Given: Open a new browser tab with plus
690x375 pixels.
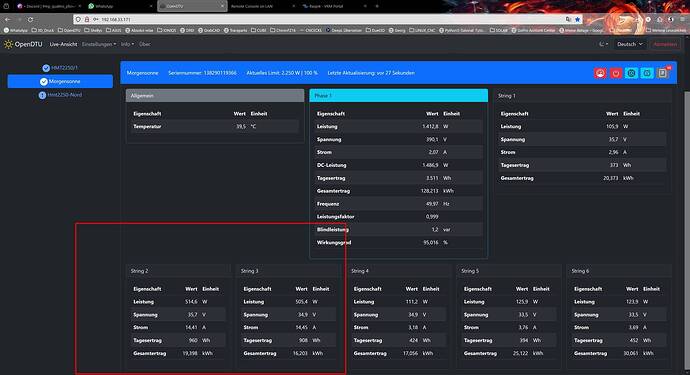Looking at the screenshot, I should click(377, 6).
